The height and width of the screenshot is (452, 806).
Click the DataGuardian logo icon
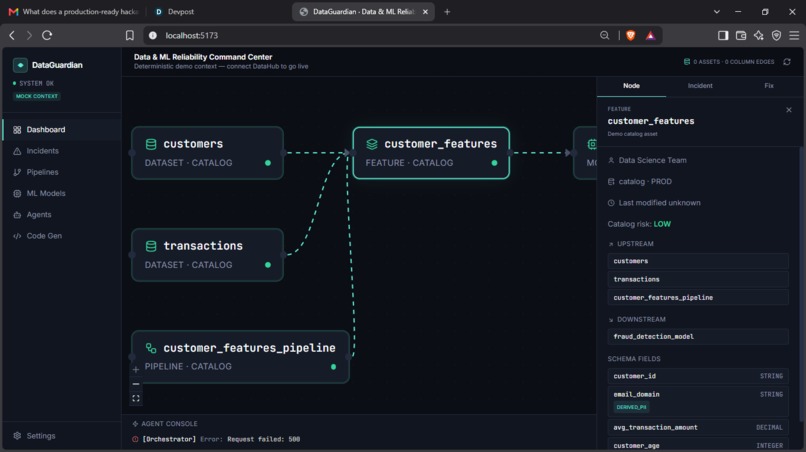pos(20,65)
